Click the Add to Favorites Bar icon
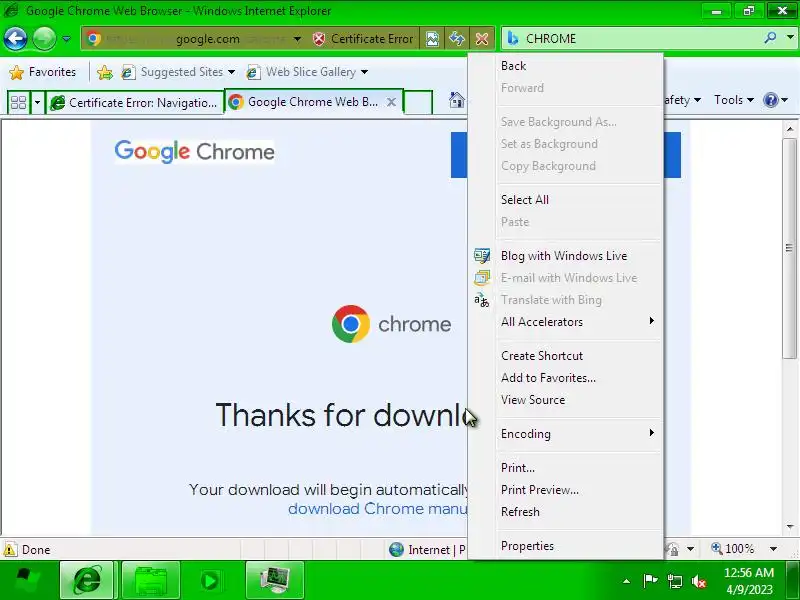800x600 pixels. [105, 72]
